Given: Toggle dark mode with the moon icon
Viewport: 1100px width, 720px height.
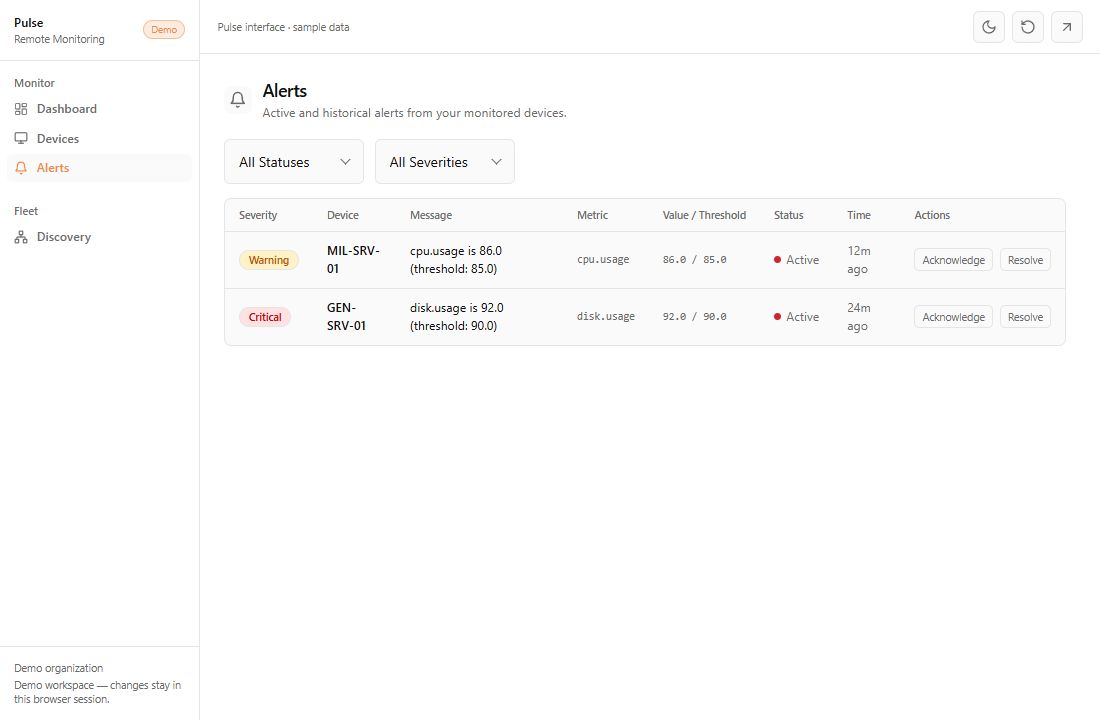Looking at the screenshot, I should 988,27.
